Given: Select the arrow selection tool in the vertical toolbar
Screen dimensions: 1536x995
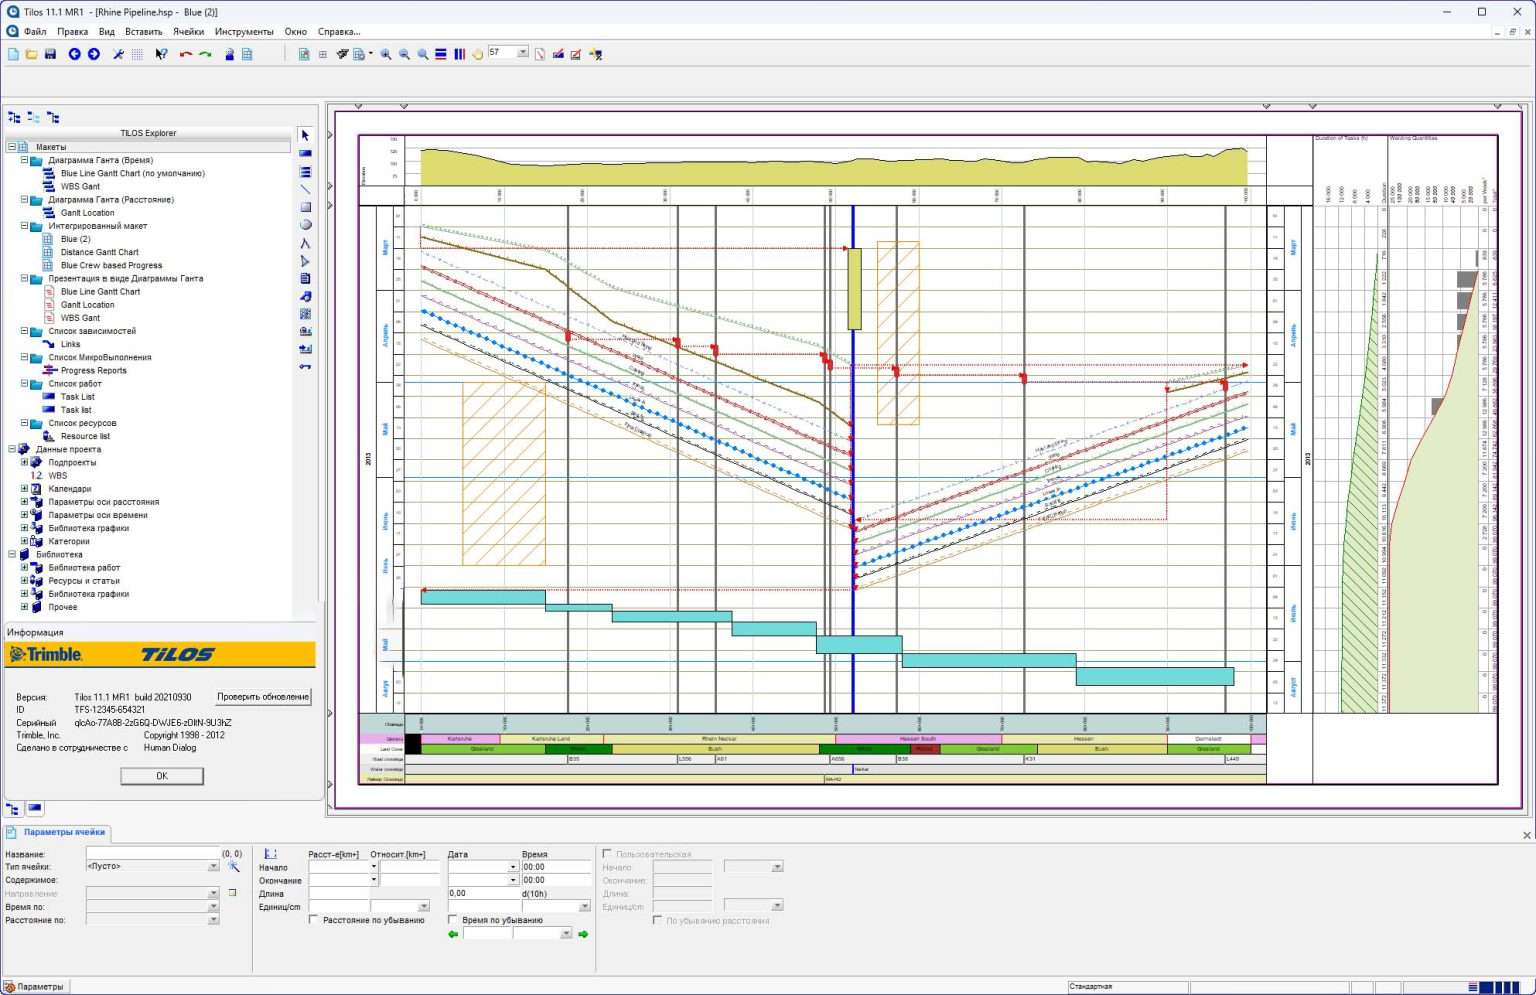Looking at the screenshot, I should click(305, 134).
